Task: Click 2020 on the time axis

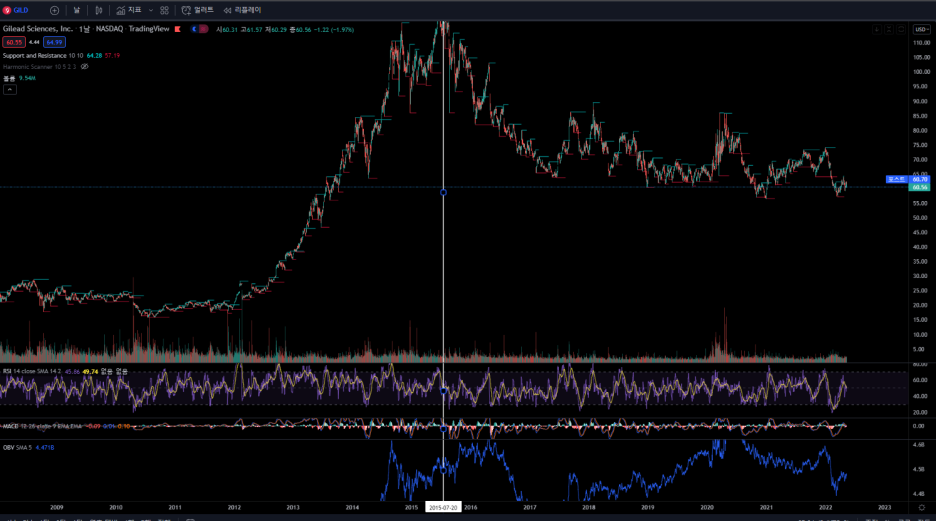Action: pyautogui.click(x=707, y=507)
